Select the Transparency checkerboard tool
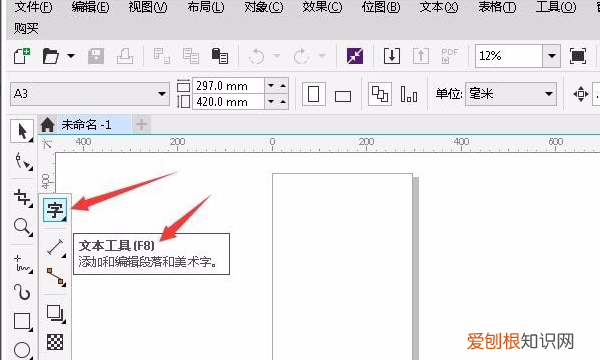This screenshot has width=600, height=360. (55, 342)
